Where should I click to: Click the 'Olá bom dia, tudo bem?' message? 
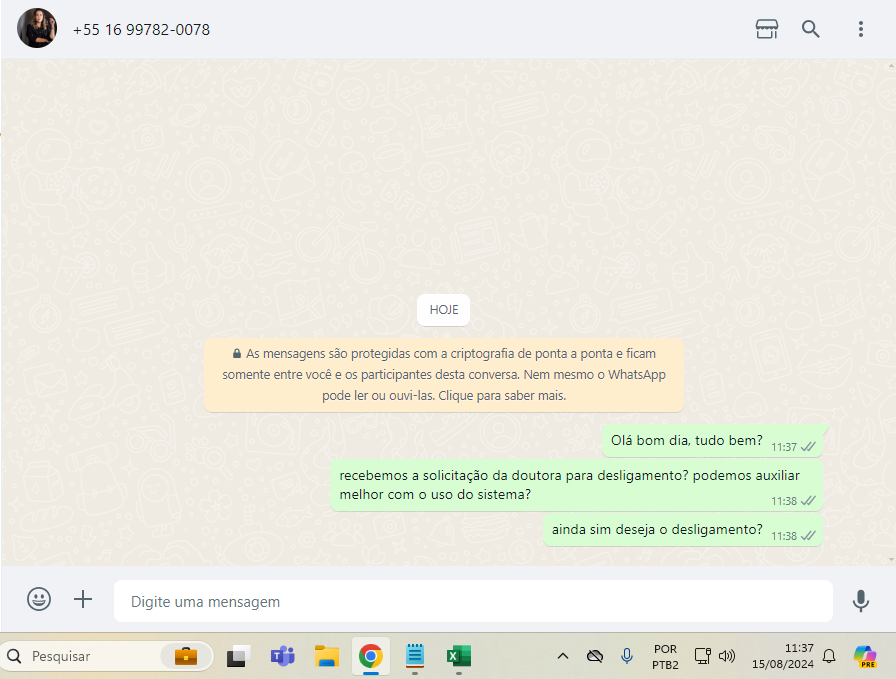[x=687, y=441]
